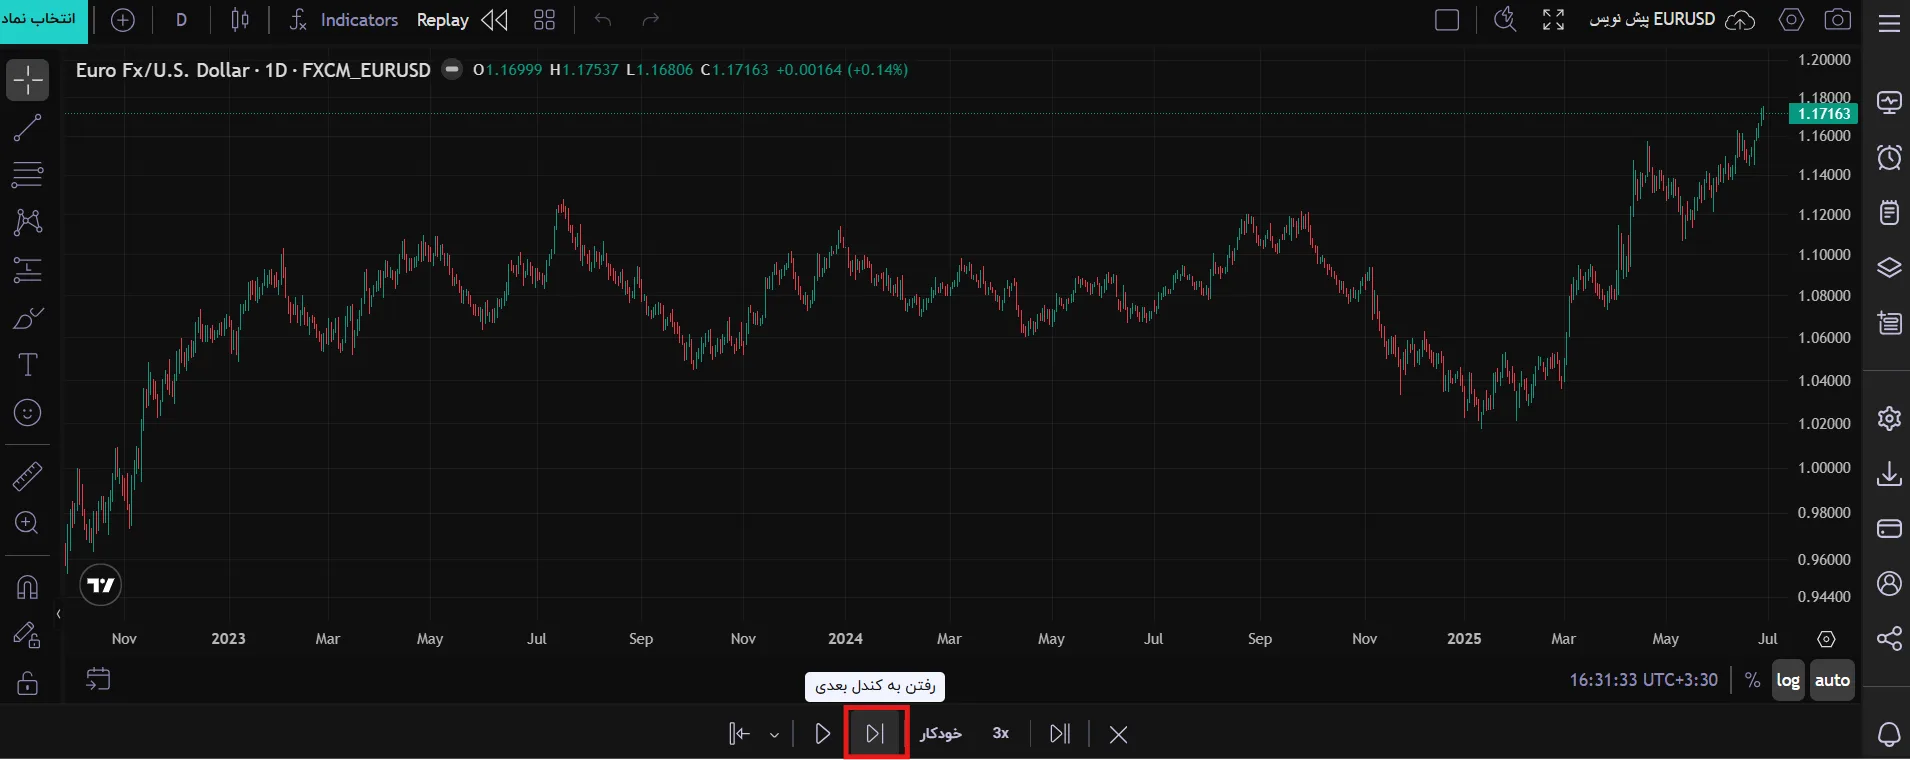Image resolution: width=1910 pixels, height=760 pixels.
Task: Play the bar replay
Action: 822,734
